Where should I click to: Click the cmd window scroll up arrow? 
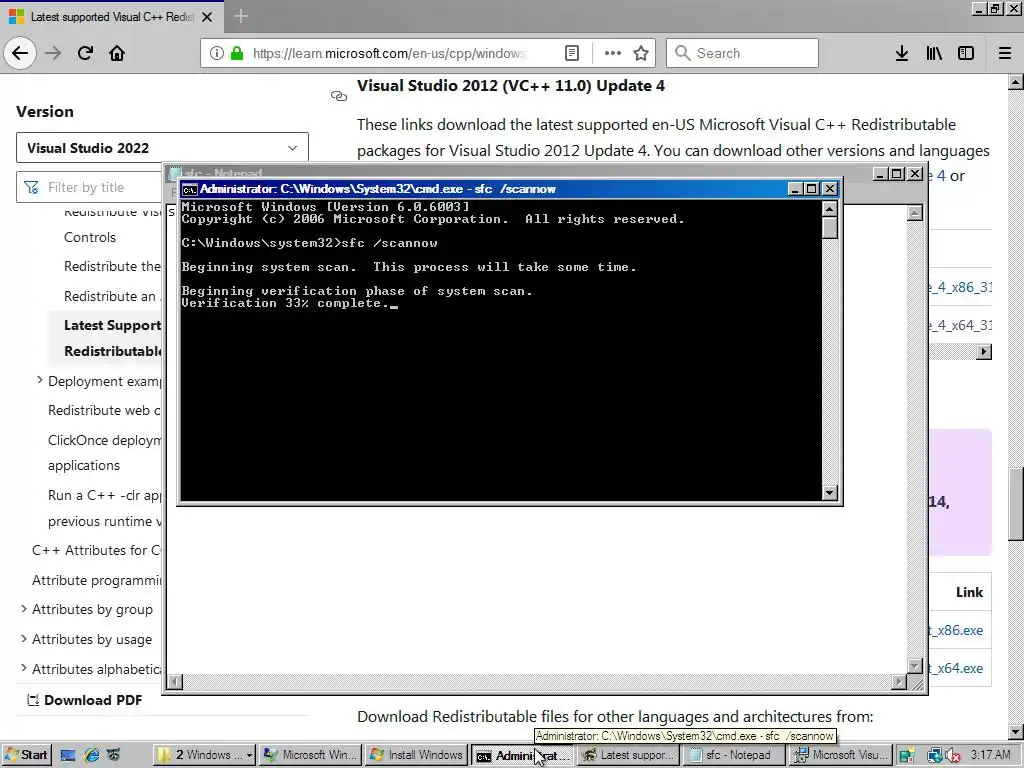[x=829, y=208]
